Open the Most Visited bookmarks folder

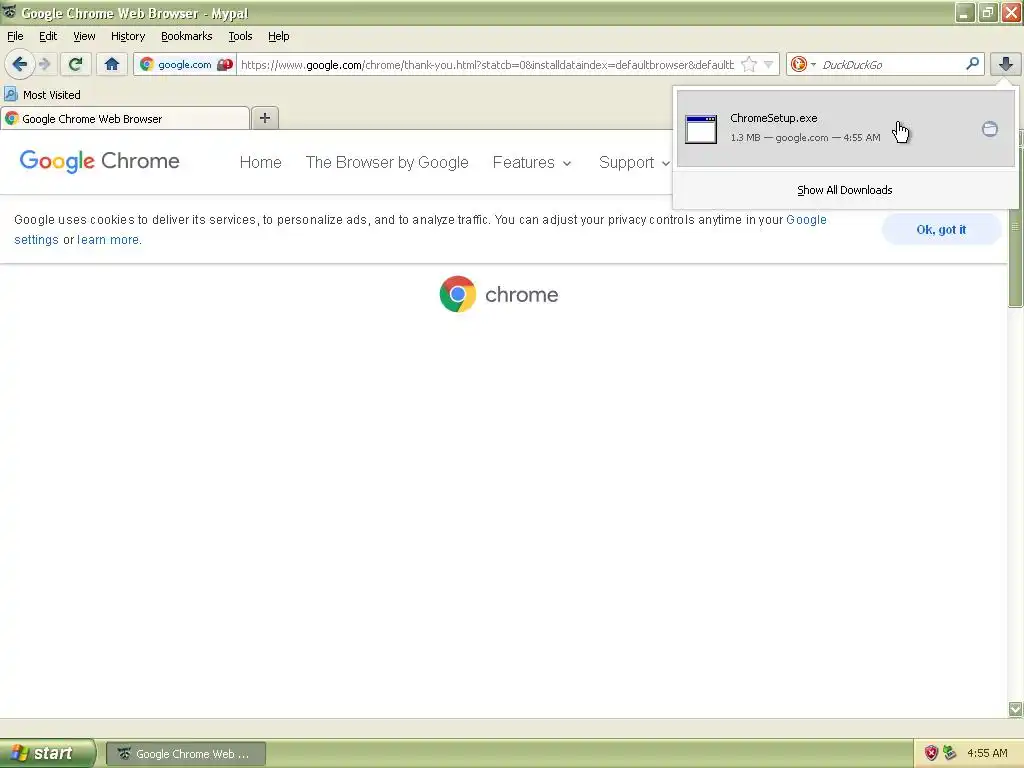pyautogui.click(x=42, y=95)
